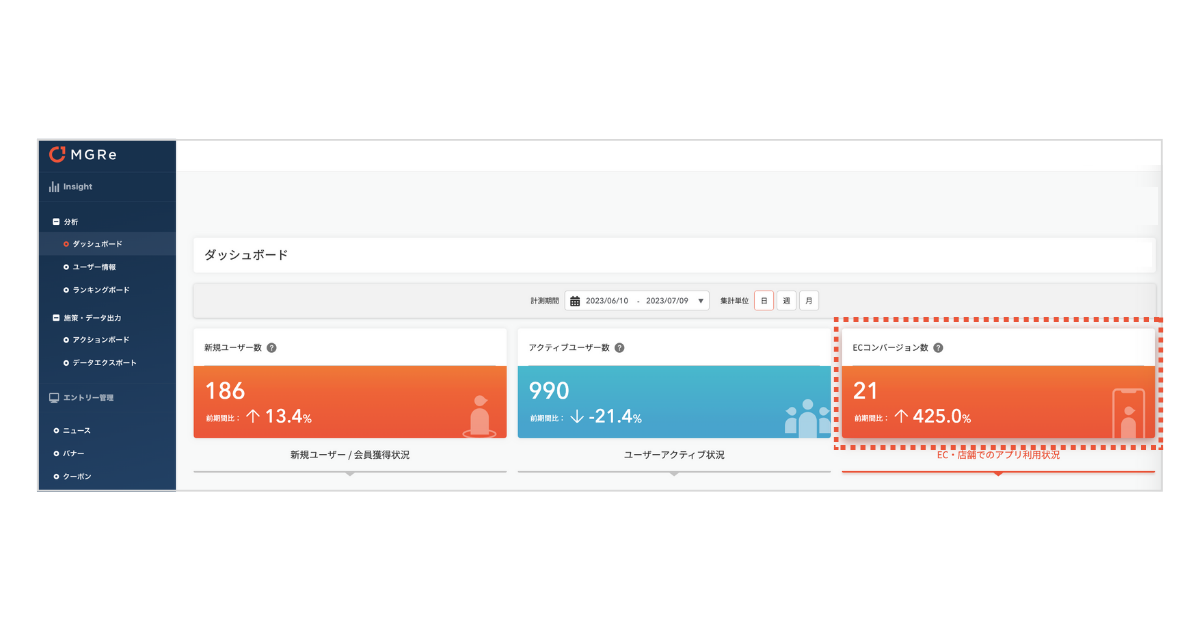Collapse the 施策・データ出力 section
Image resolution: width=1200 pixels, height=630 pixels.
pos(56,318)
